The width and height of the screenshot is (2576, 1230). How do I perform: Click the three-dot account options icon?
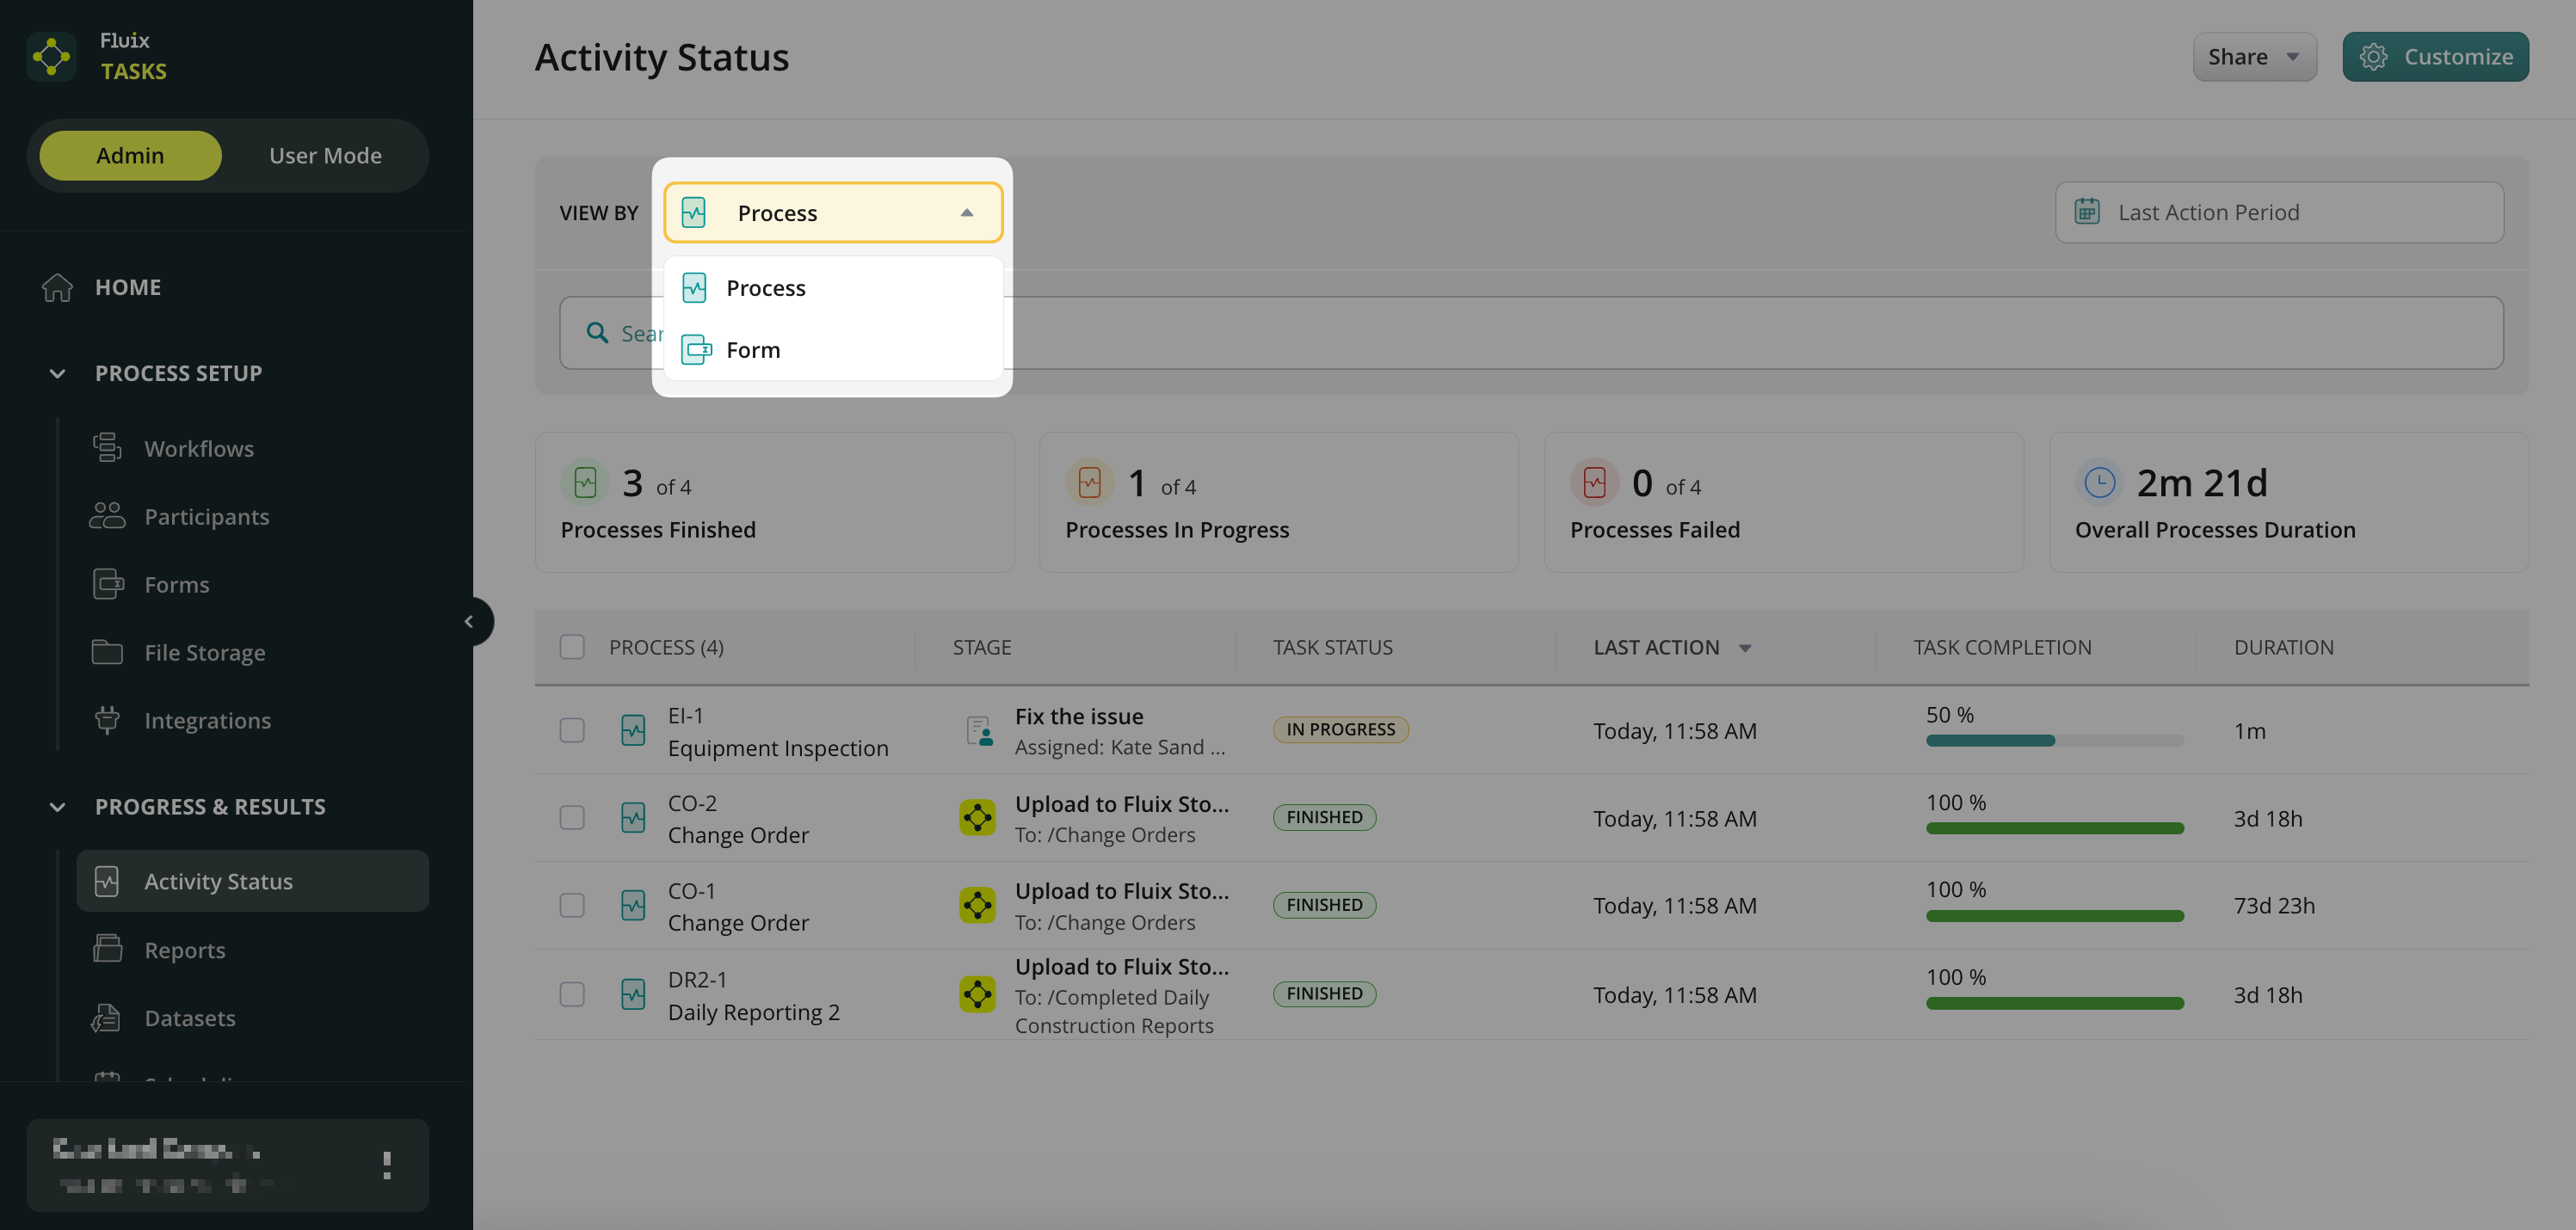pos(387,1165)
